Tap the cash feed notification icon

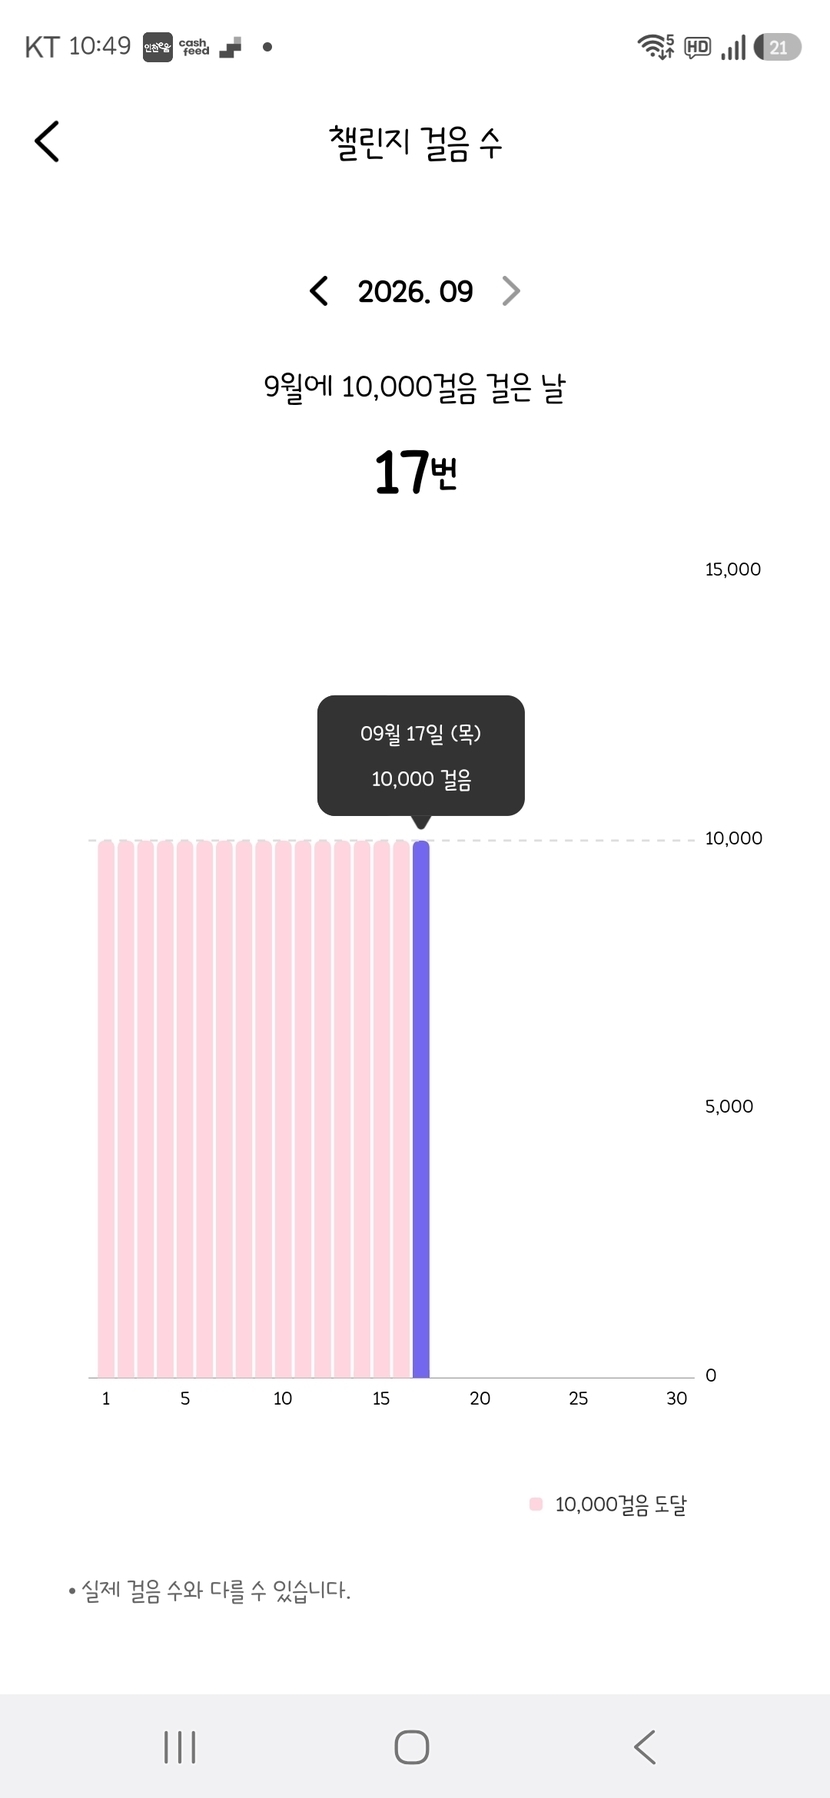coord(194,47)
